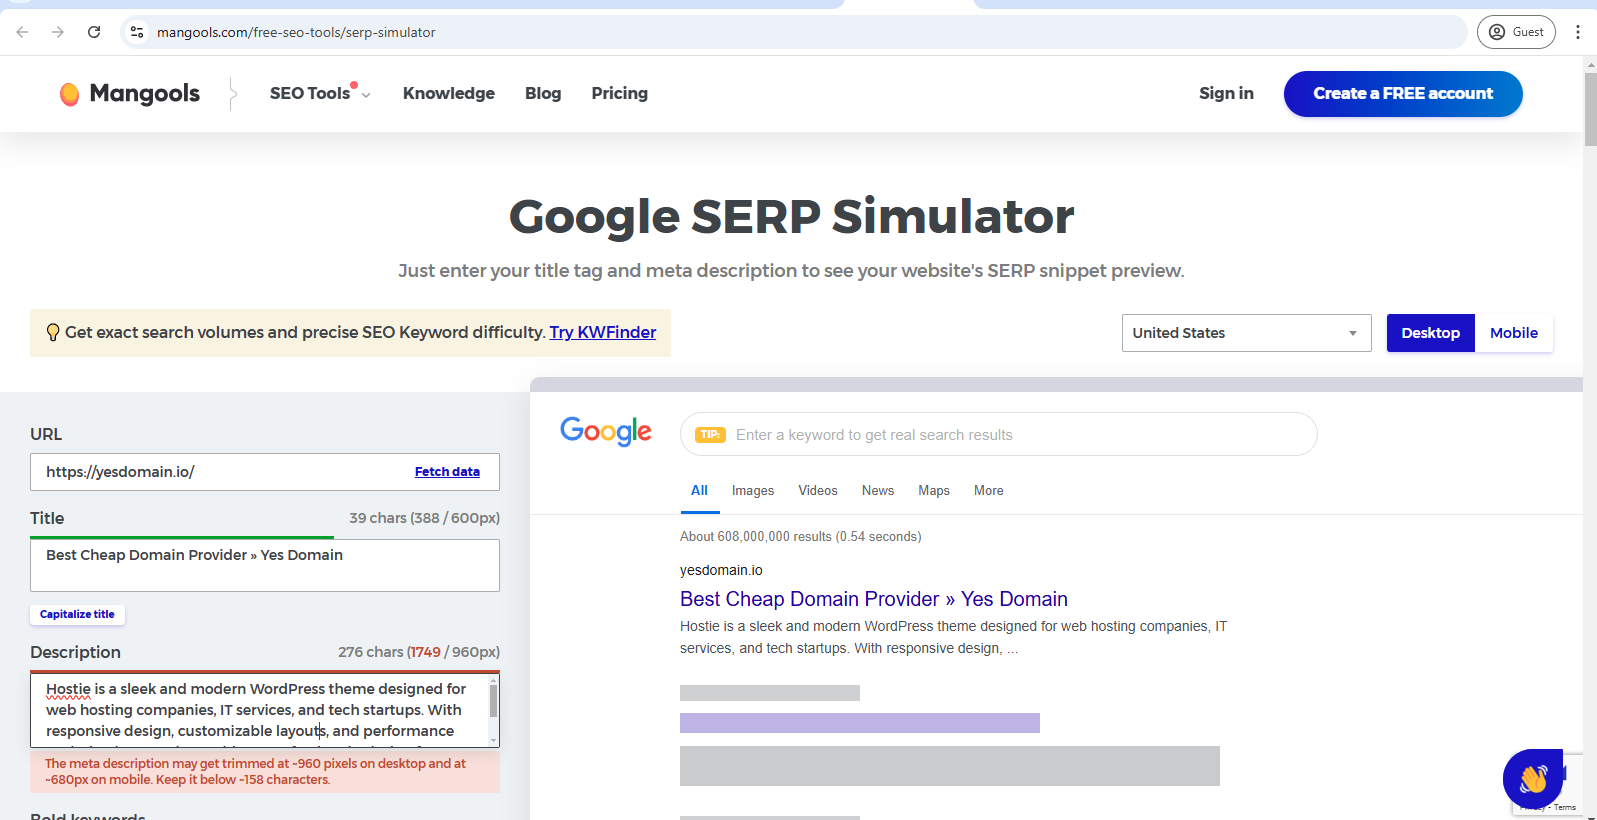
Task: Open the Guest profile button
Action: (1516, 32)
